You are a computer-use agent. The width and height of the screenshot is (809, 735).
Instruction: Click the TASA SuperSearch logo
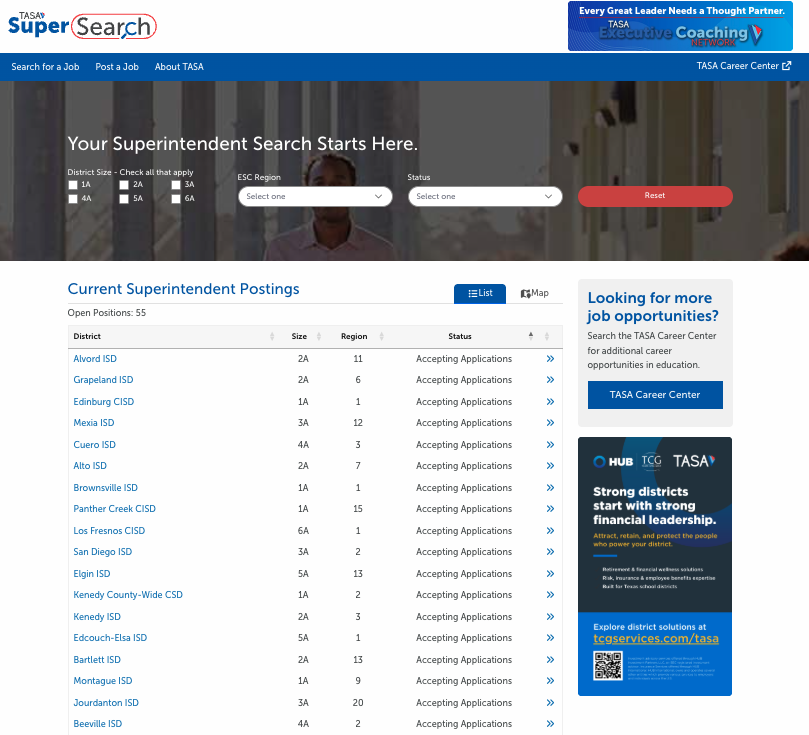(82, 26)
